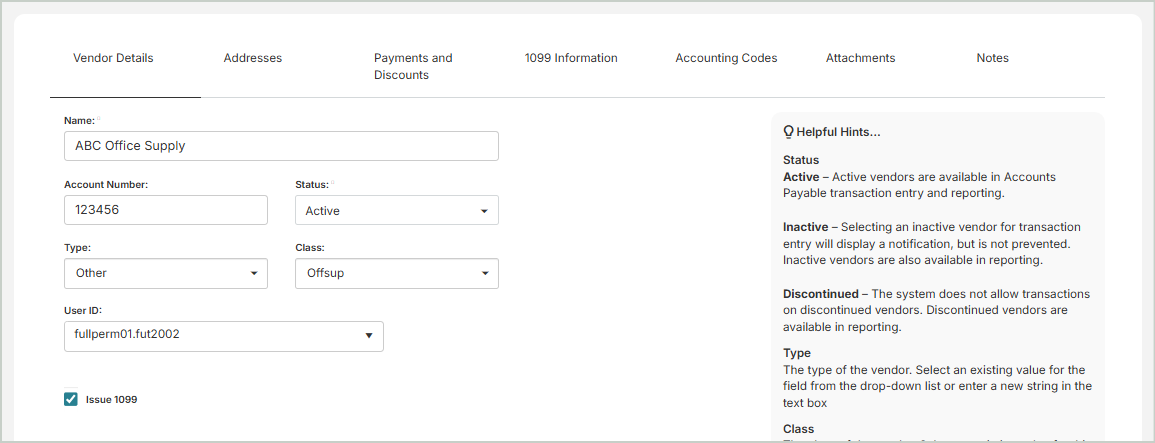The height and width of the screenshot is (443, 1155).
Task: Select the Accounting Codes tab
Action: pyautogui.click(x=726, y=58)
